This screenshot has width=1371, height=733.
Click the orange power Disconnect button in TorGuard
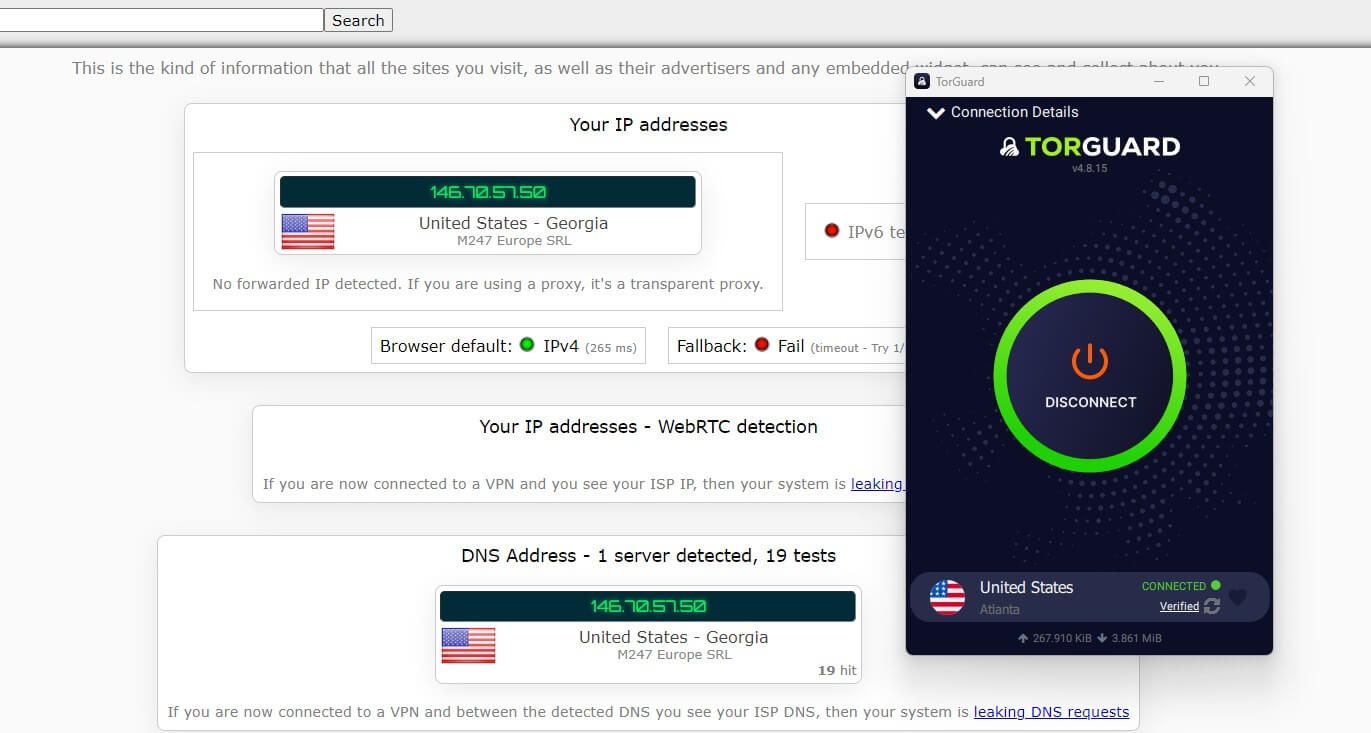coord(1090,375)
